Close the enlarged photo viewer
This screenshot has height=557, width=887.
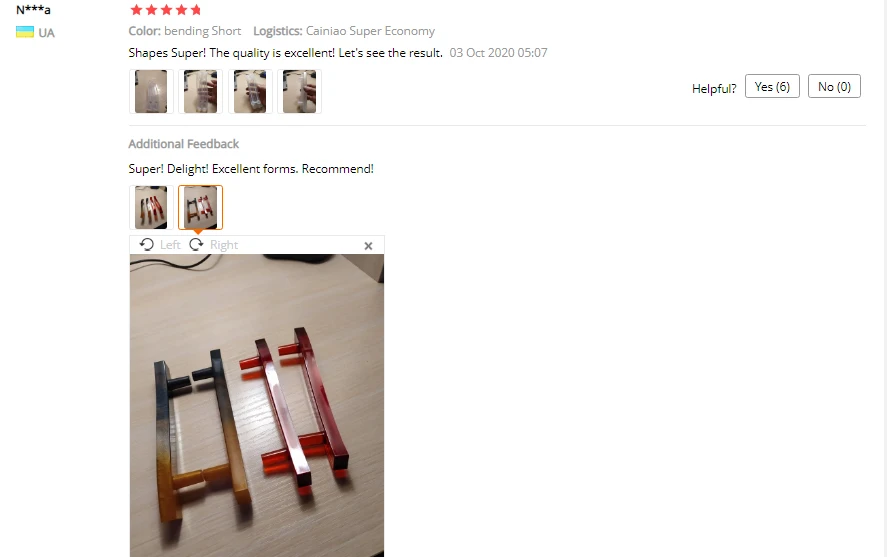[368, 245]
